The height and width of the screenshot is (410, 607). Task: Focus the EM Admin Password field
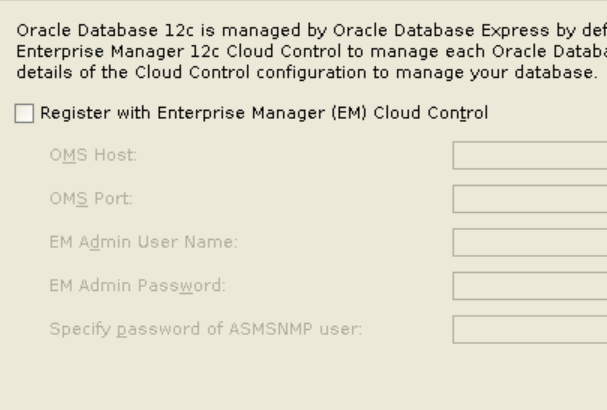[530, 286]
